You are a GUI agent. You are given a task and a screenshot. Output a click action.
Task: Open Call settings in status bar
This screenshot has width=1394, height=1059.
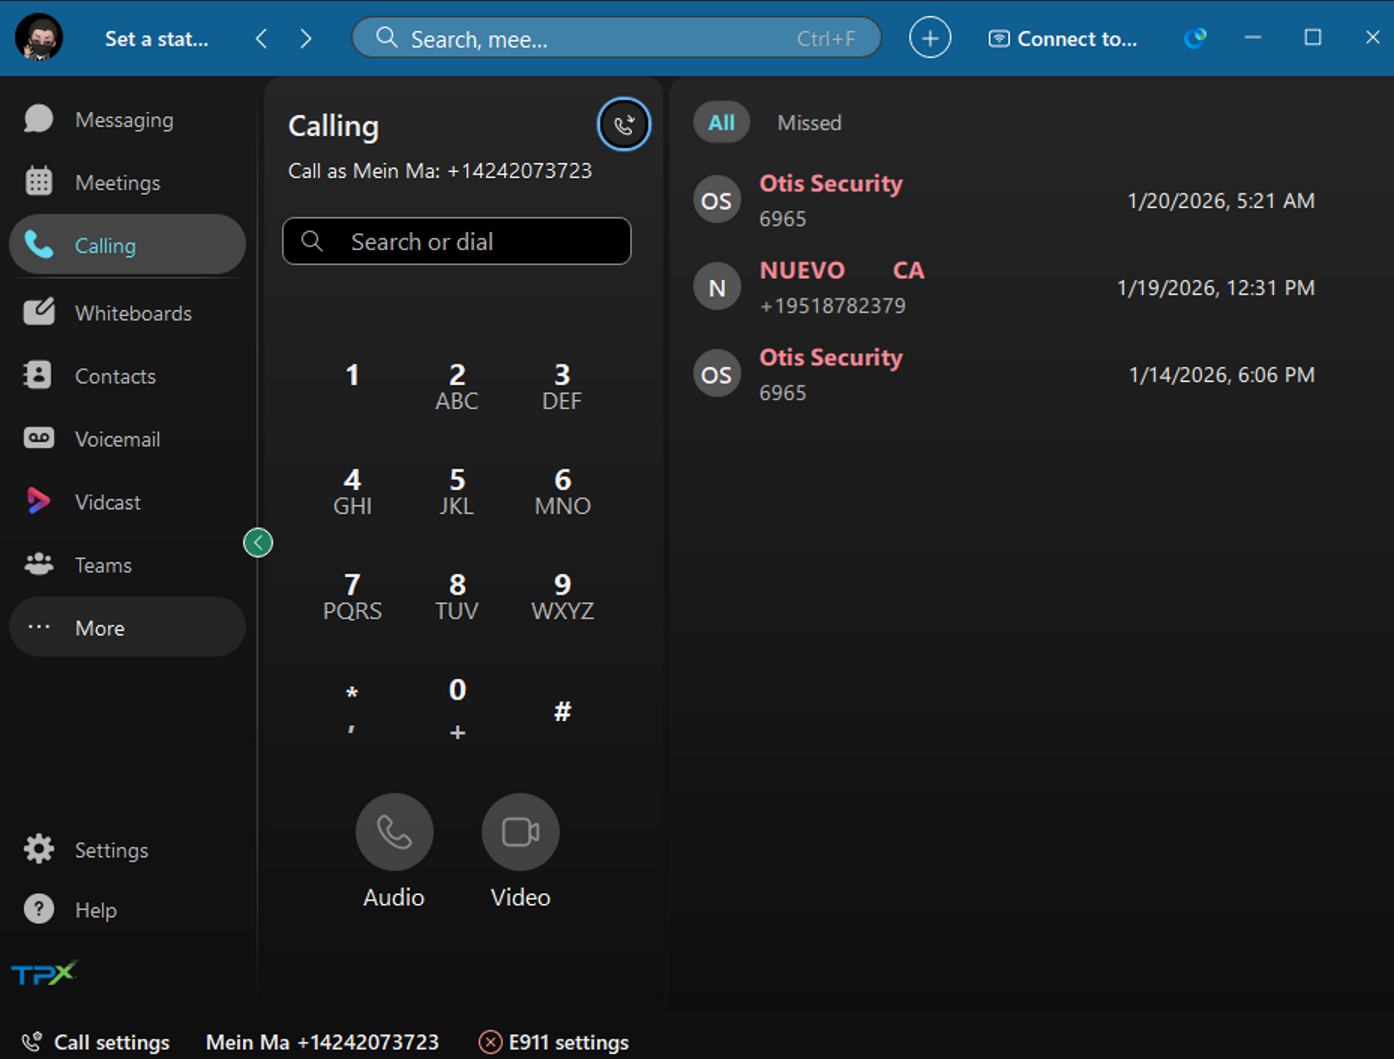[x=97, y=1042]
